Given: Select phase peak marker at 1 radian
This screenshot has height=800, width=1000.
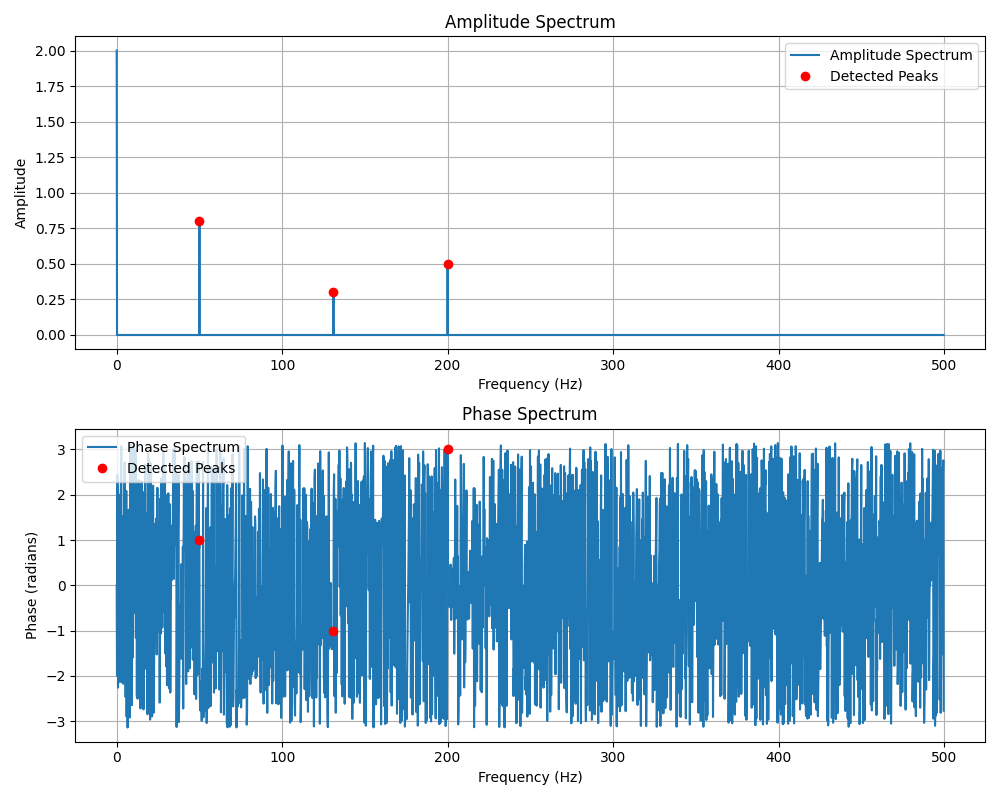Looking at the screenshot, I should (199, 540).
